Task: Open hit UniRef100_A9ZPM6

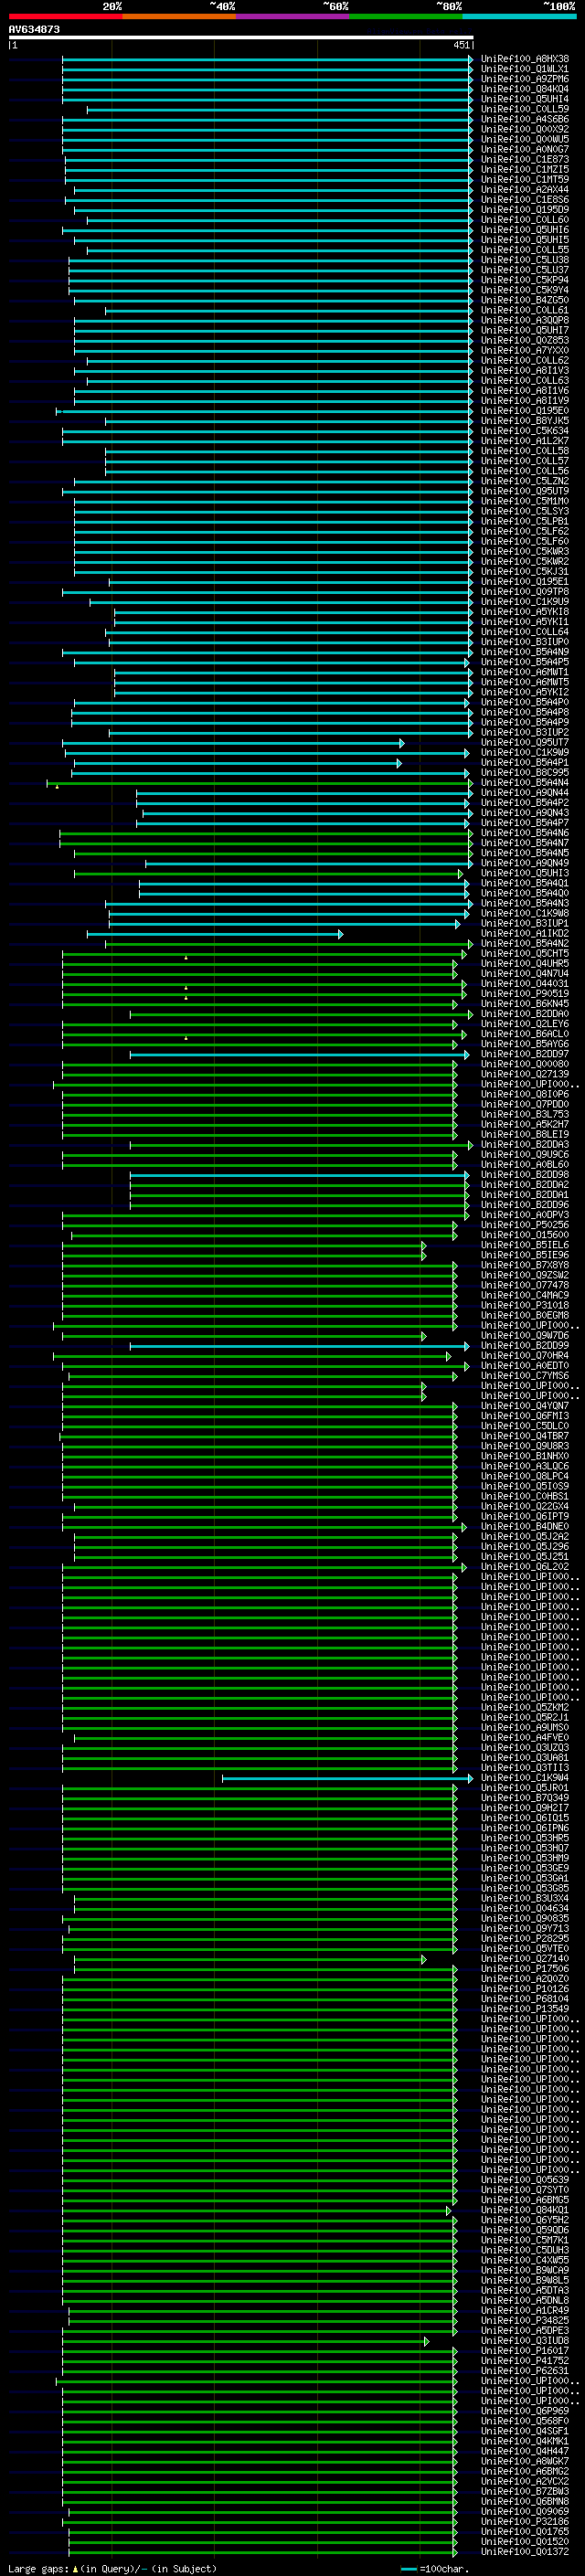Action: pyautogui.click(x=524, y=79)
